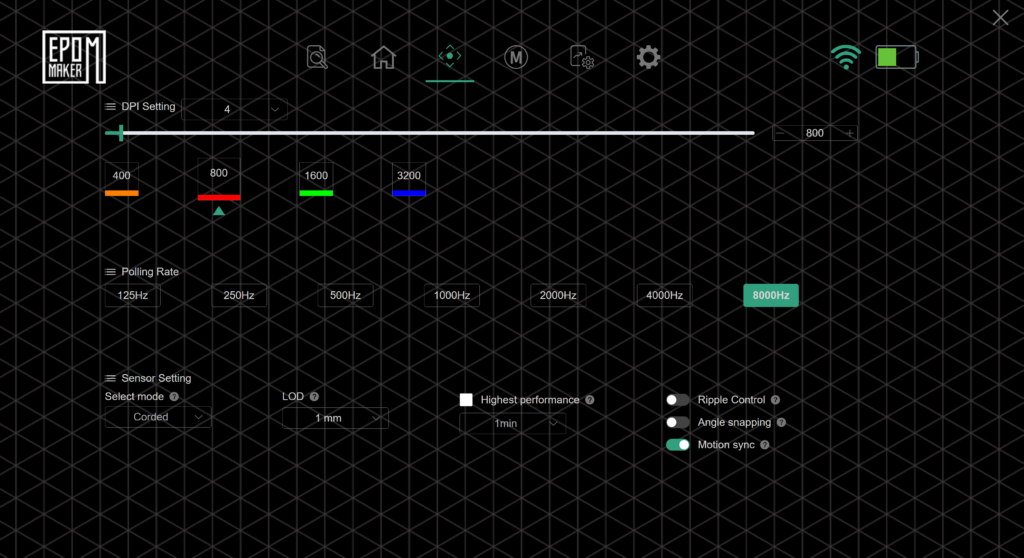
Task: Select the 1000Hz polling rate
Action: (x=452, y=296)
